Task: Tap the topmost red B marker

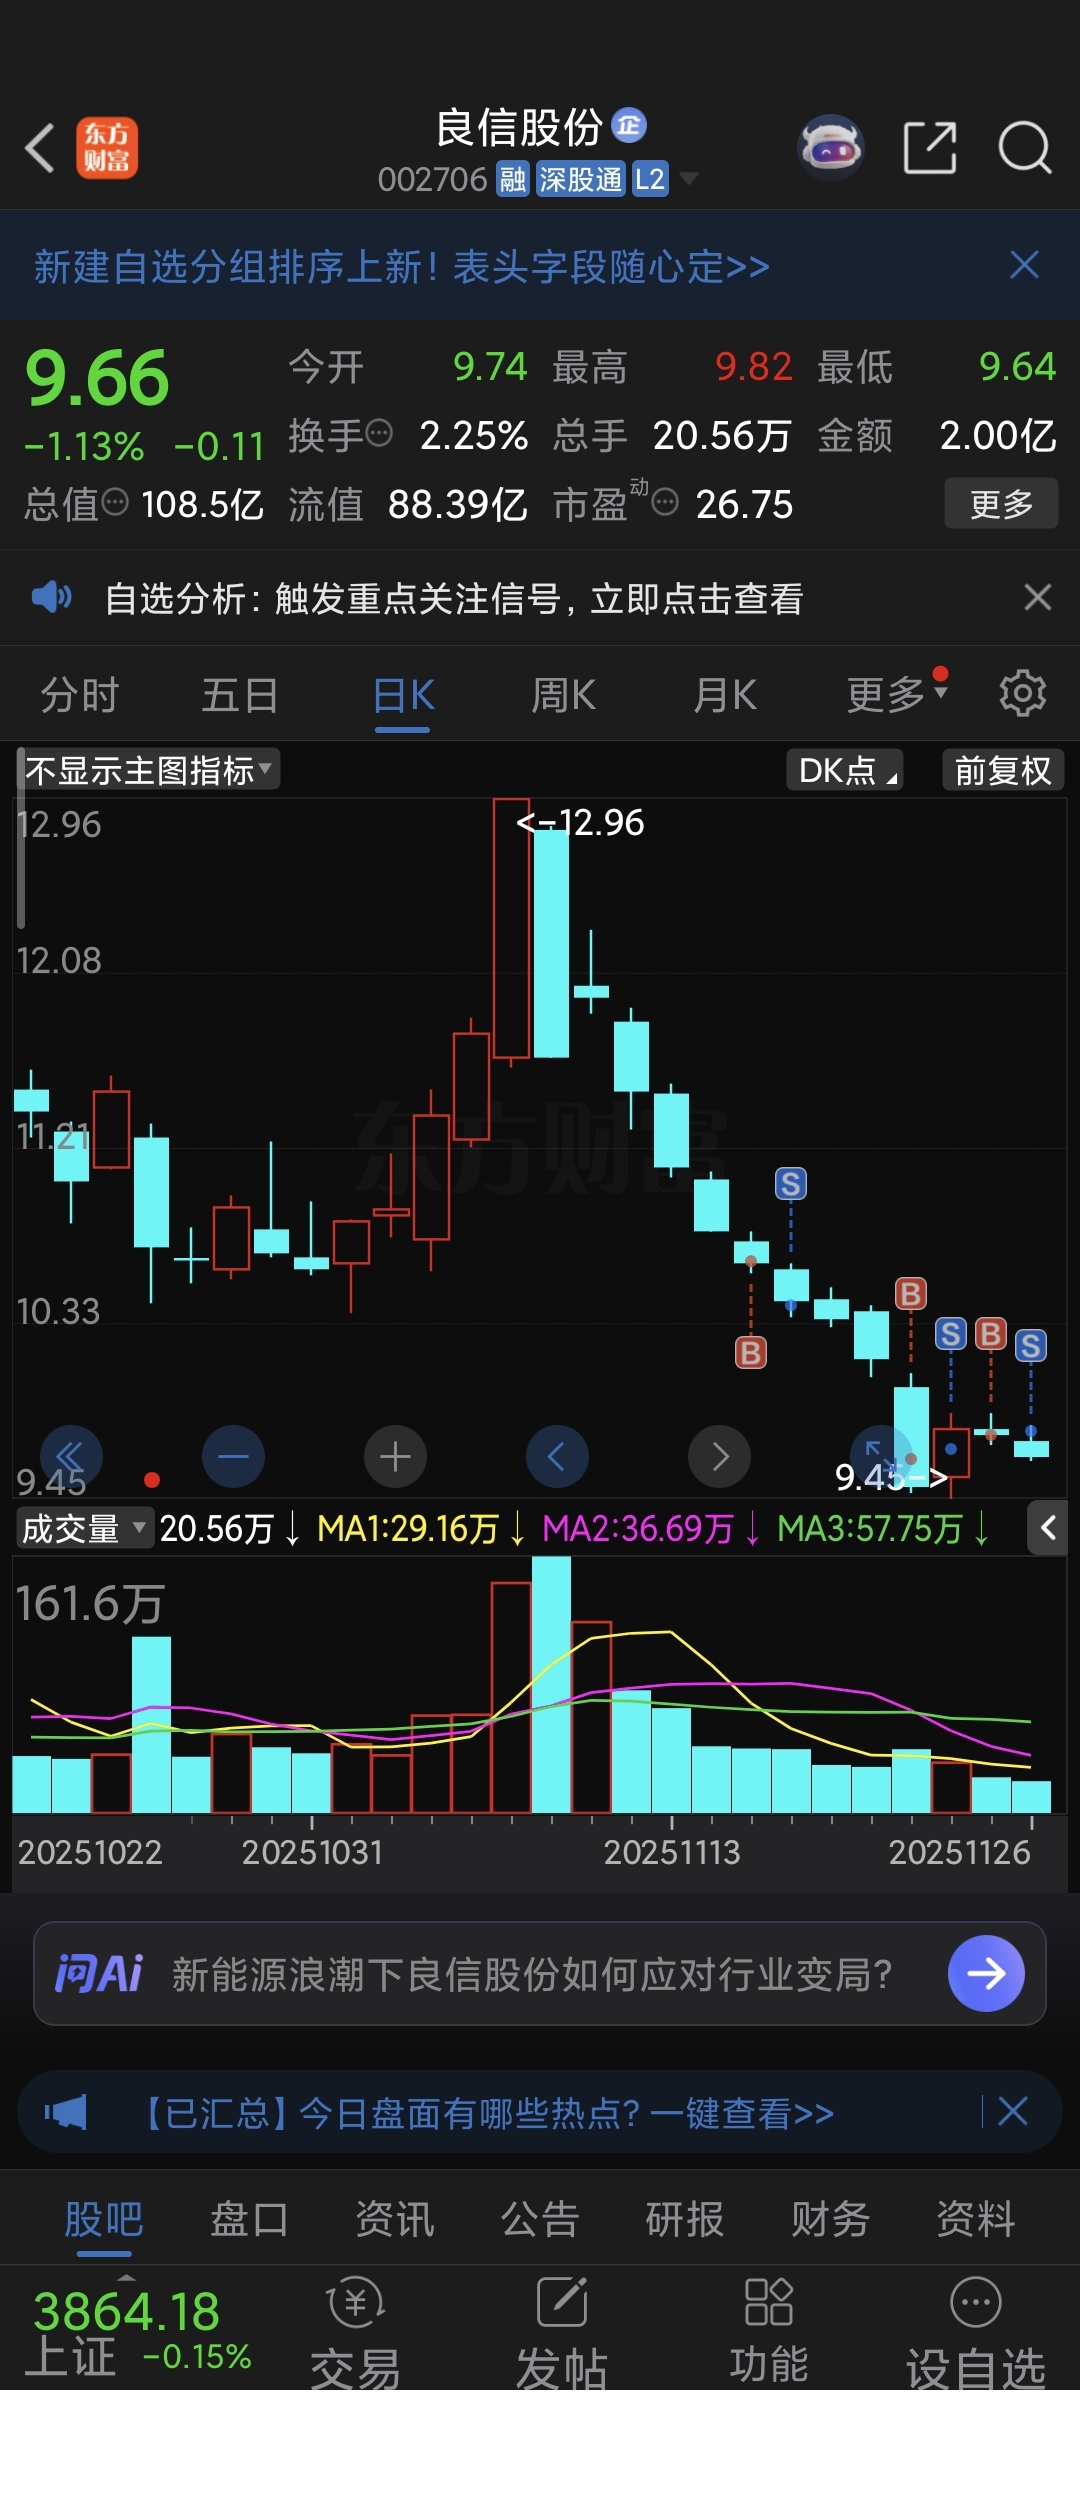Action: tap(910, 1294)
